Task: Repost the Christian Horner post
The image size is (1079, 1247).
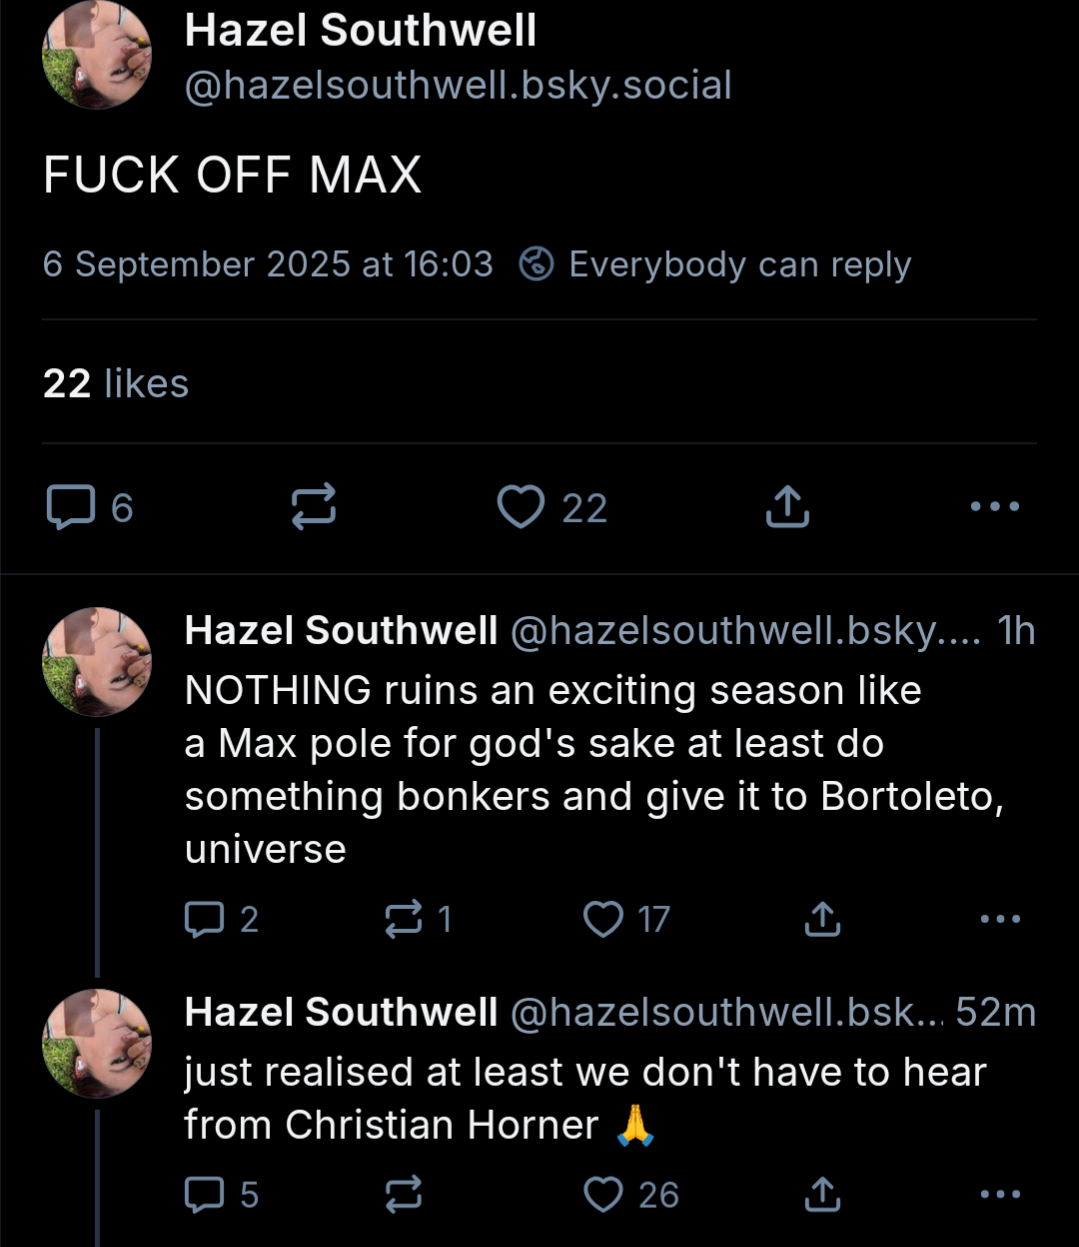Action: (404, 1194)
